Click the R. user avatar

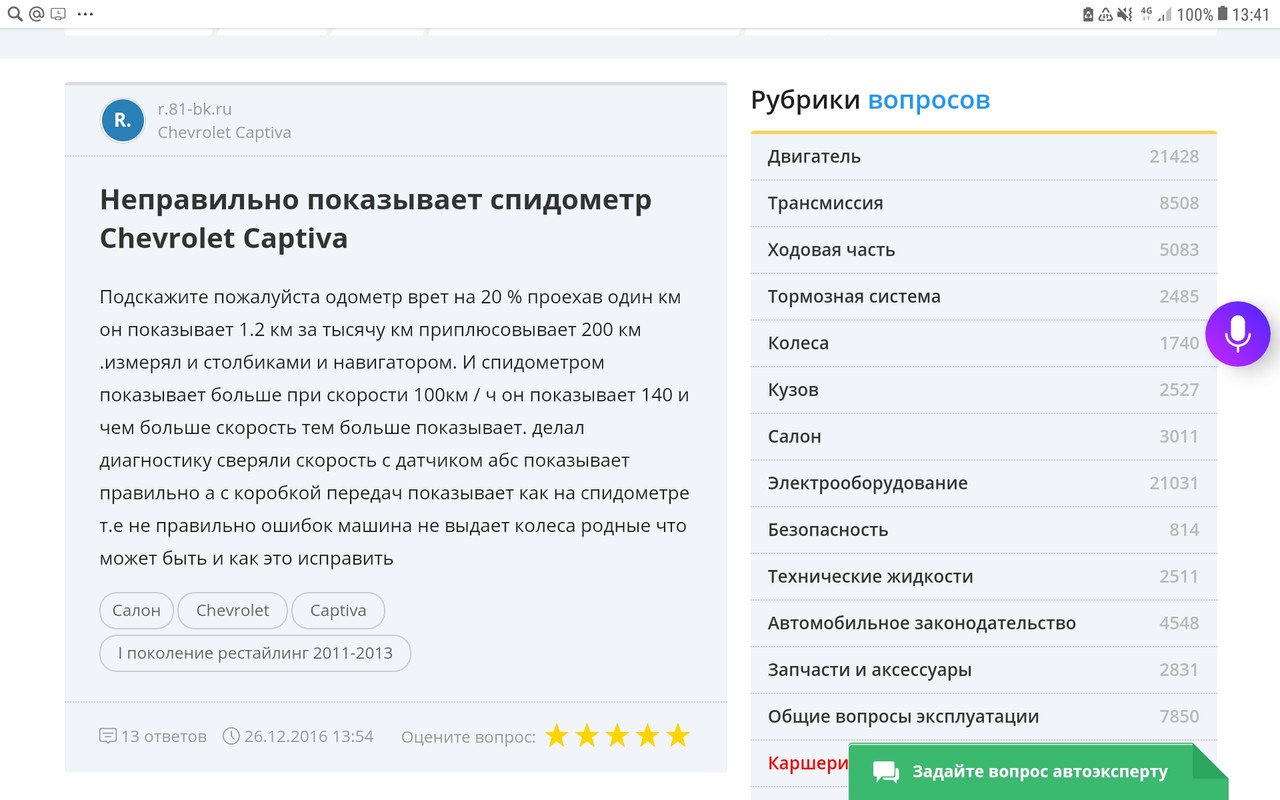coord(123,120)
